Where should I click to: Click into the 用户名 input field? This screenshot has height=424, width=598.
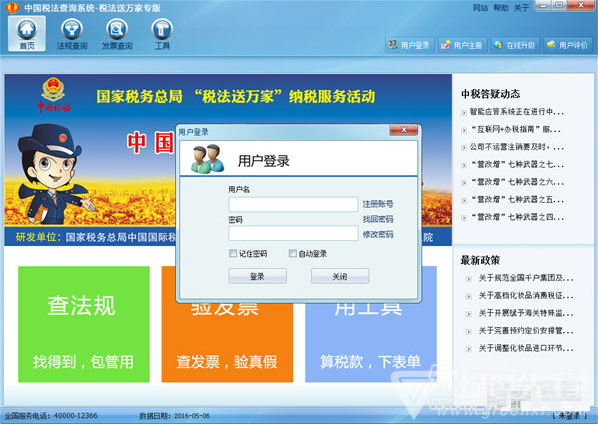coord(293,204)
